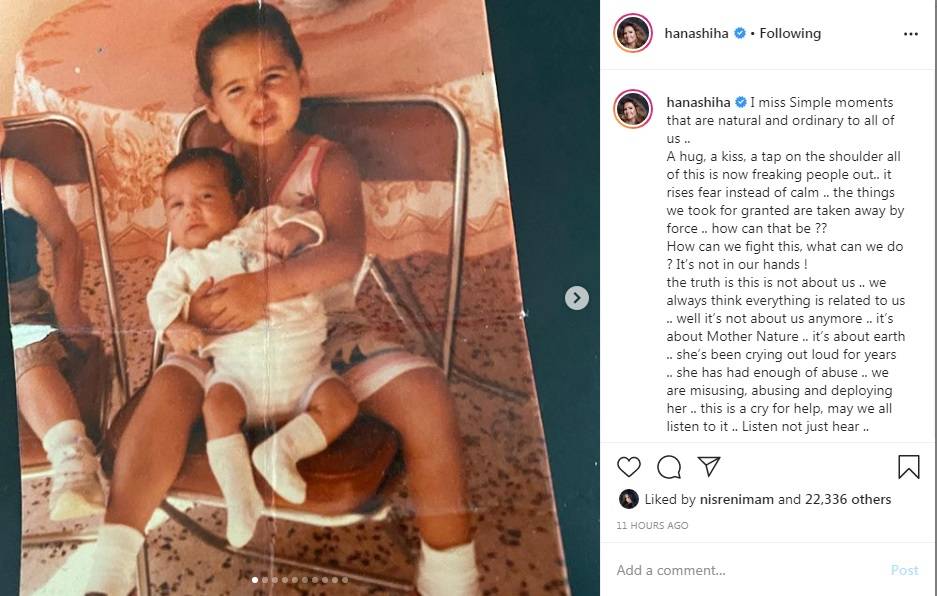Screen dimensions: 937x596
Task: Jump to the last carousel dot indicator
Action: click(345, 580)
